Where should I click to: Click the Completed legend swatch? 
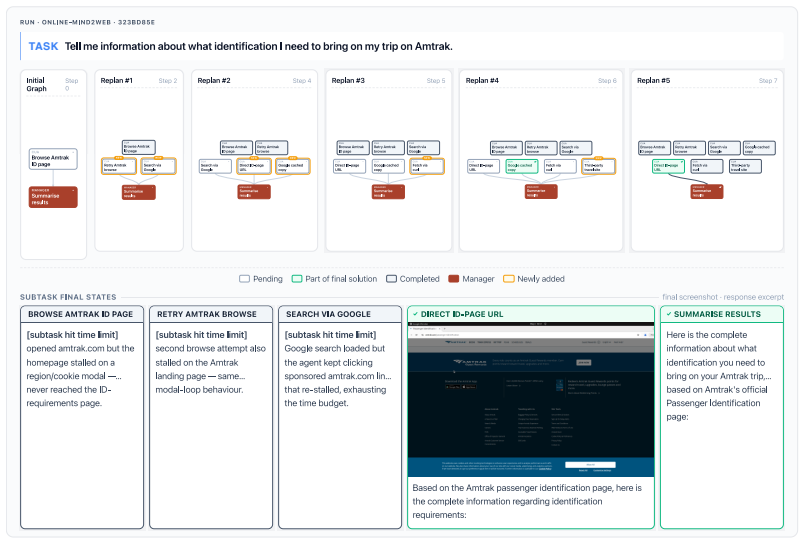[391, 279]
